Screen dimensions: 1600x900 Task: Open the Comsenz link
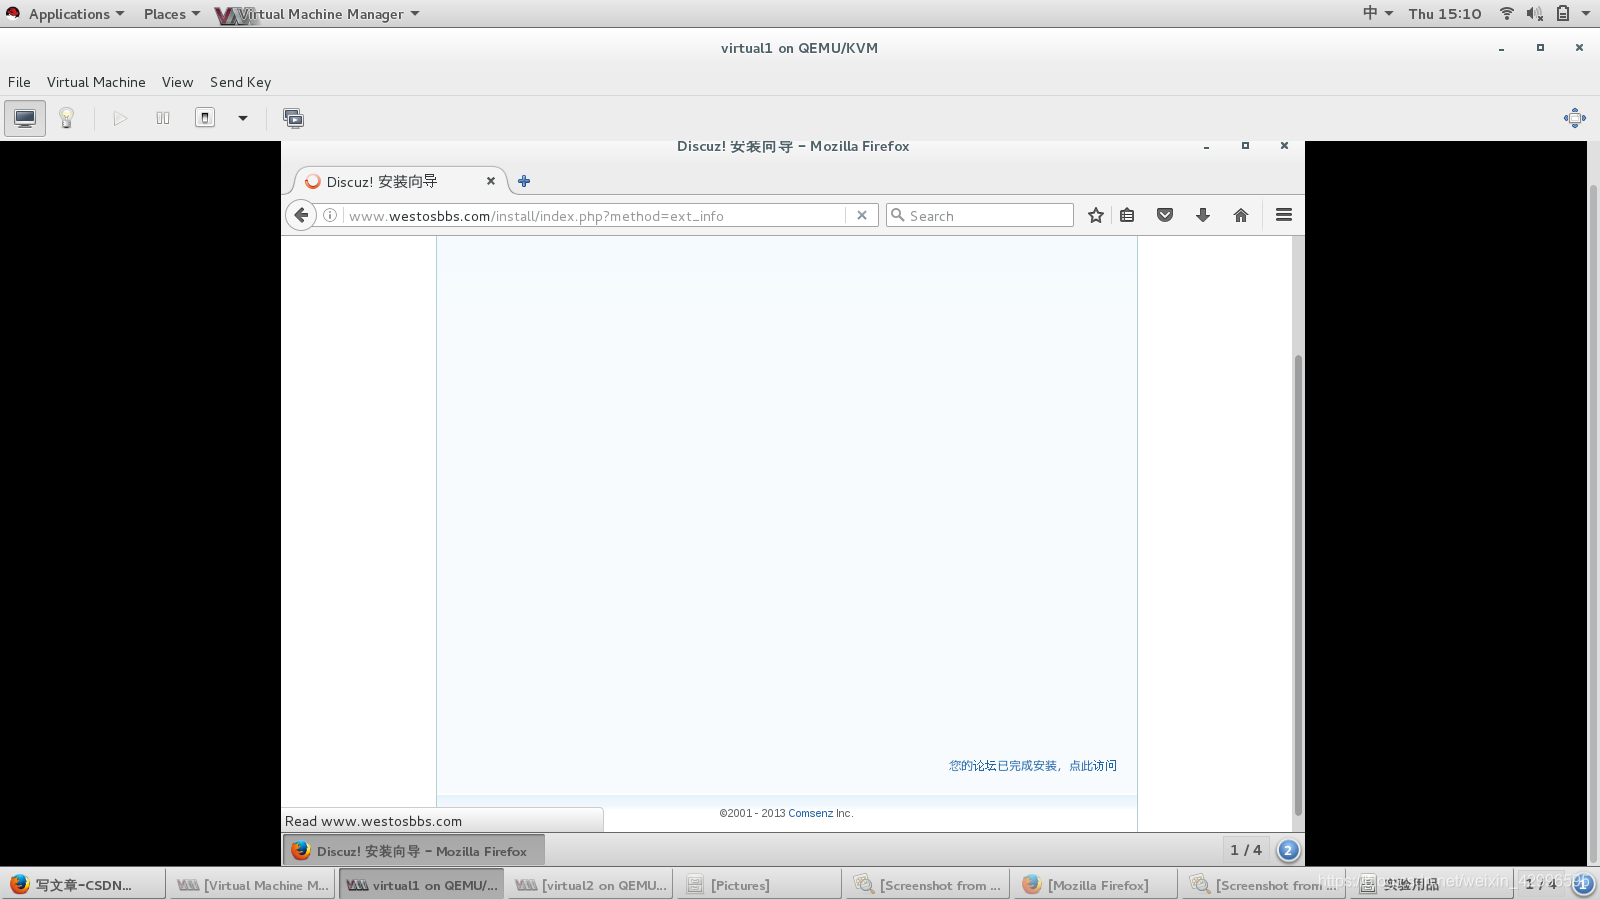click(x=810, y=813)
